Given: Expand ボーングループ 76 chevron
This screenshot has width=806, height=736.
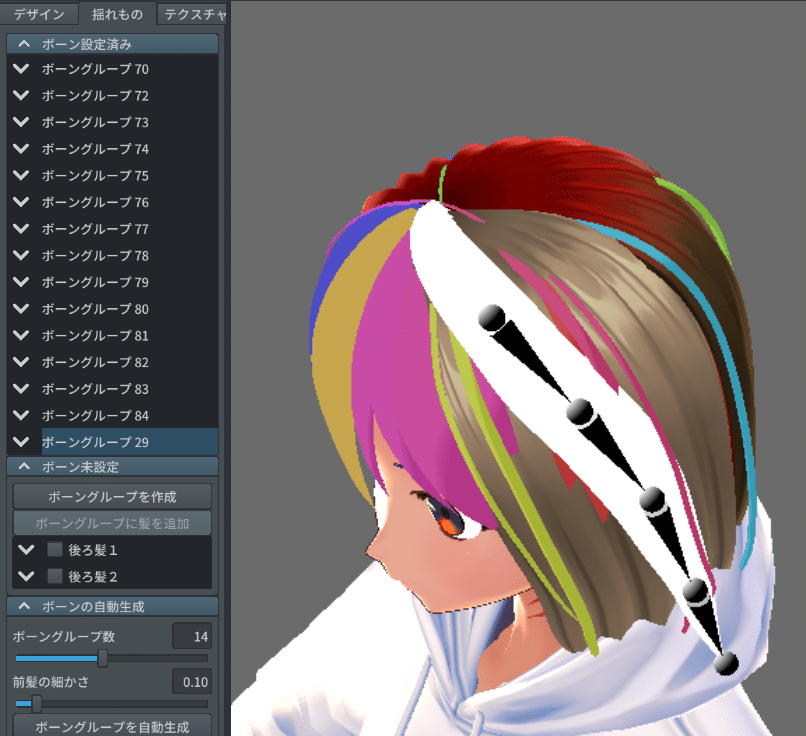Looking at the screenshot, I should pos(21,202).
